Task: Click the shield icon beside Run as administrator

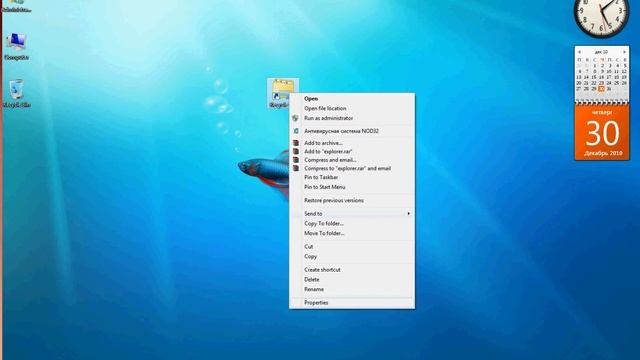Action: click(296, 118)
